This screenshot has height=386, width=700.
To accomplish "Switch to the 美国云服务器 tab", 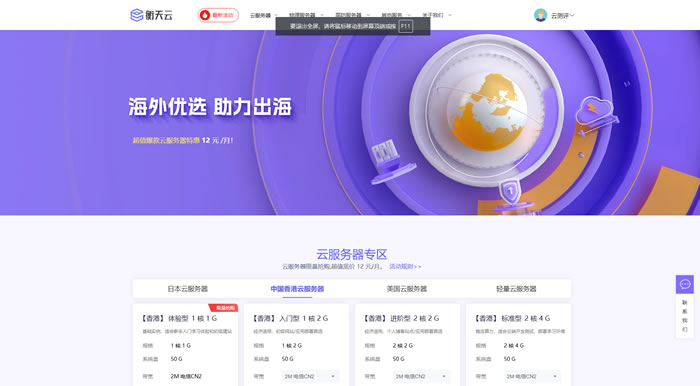I will tap(407, 289).
